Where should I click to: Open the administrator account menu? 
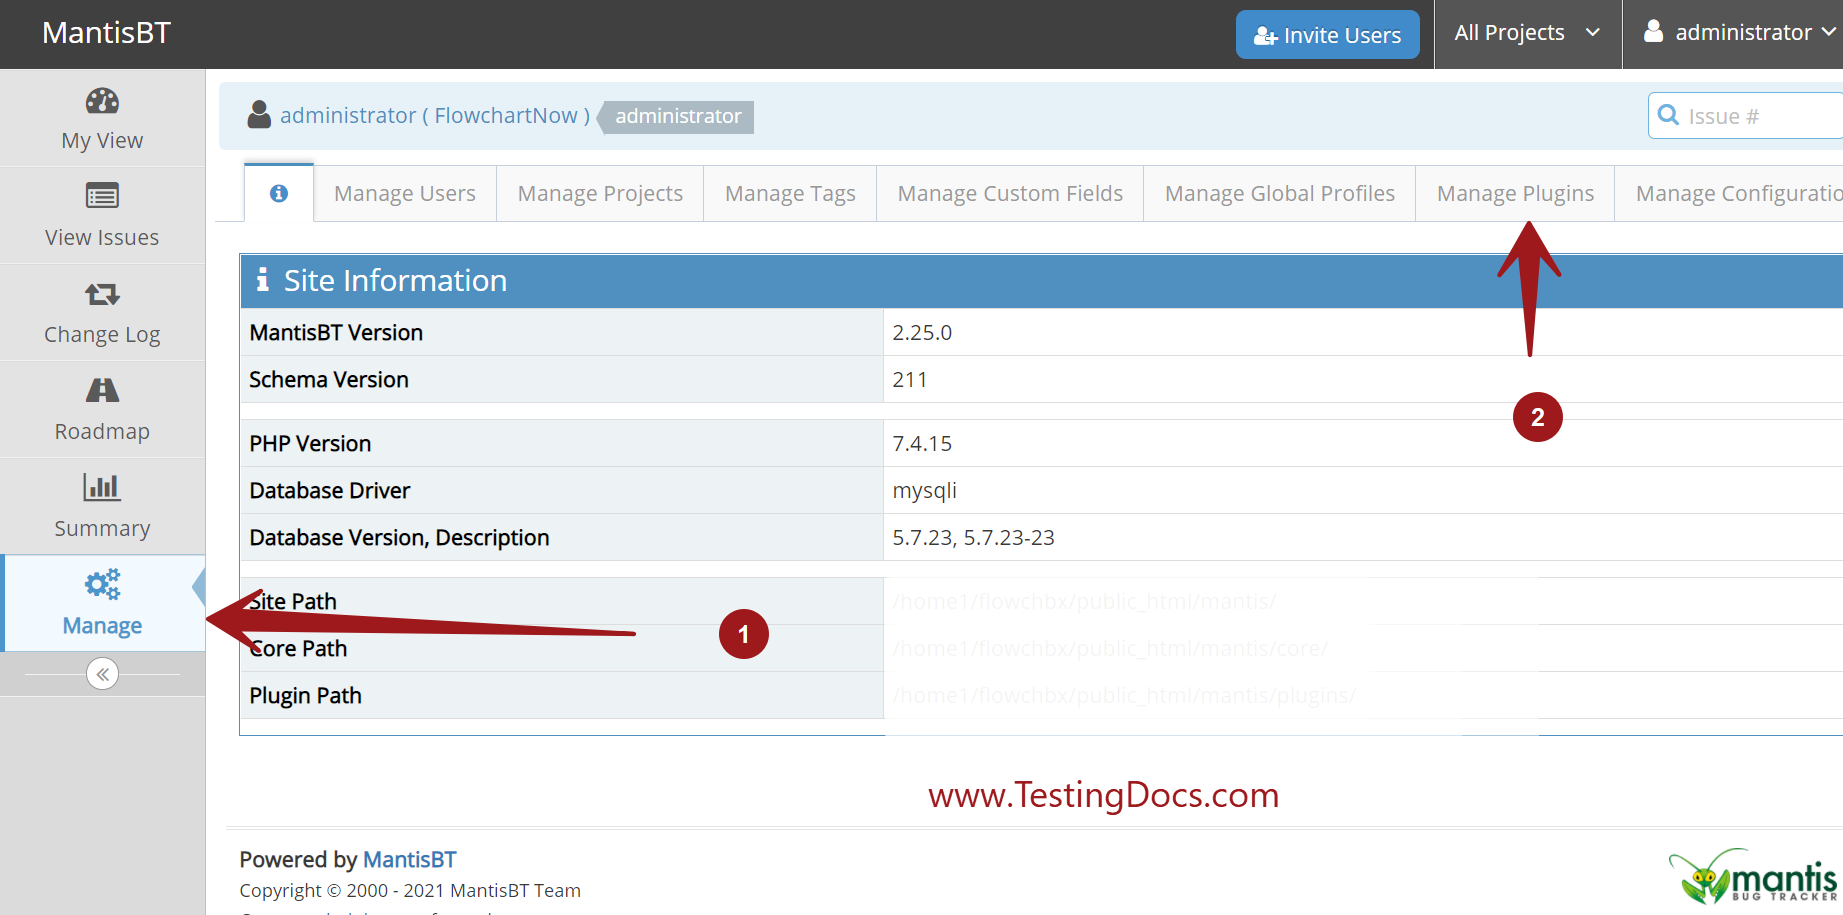pyautogui.click(x=1739, y=33)
